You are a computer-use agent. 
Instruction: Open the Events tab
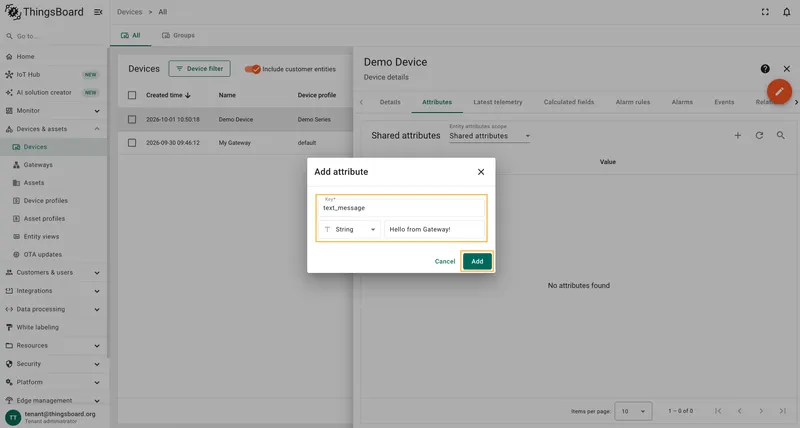(x=724, y=102)
